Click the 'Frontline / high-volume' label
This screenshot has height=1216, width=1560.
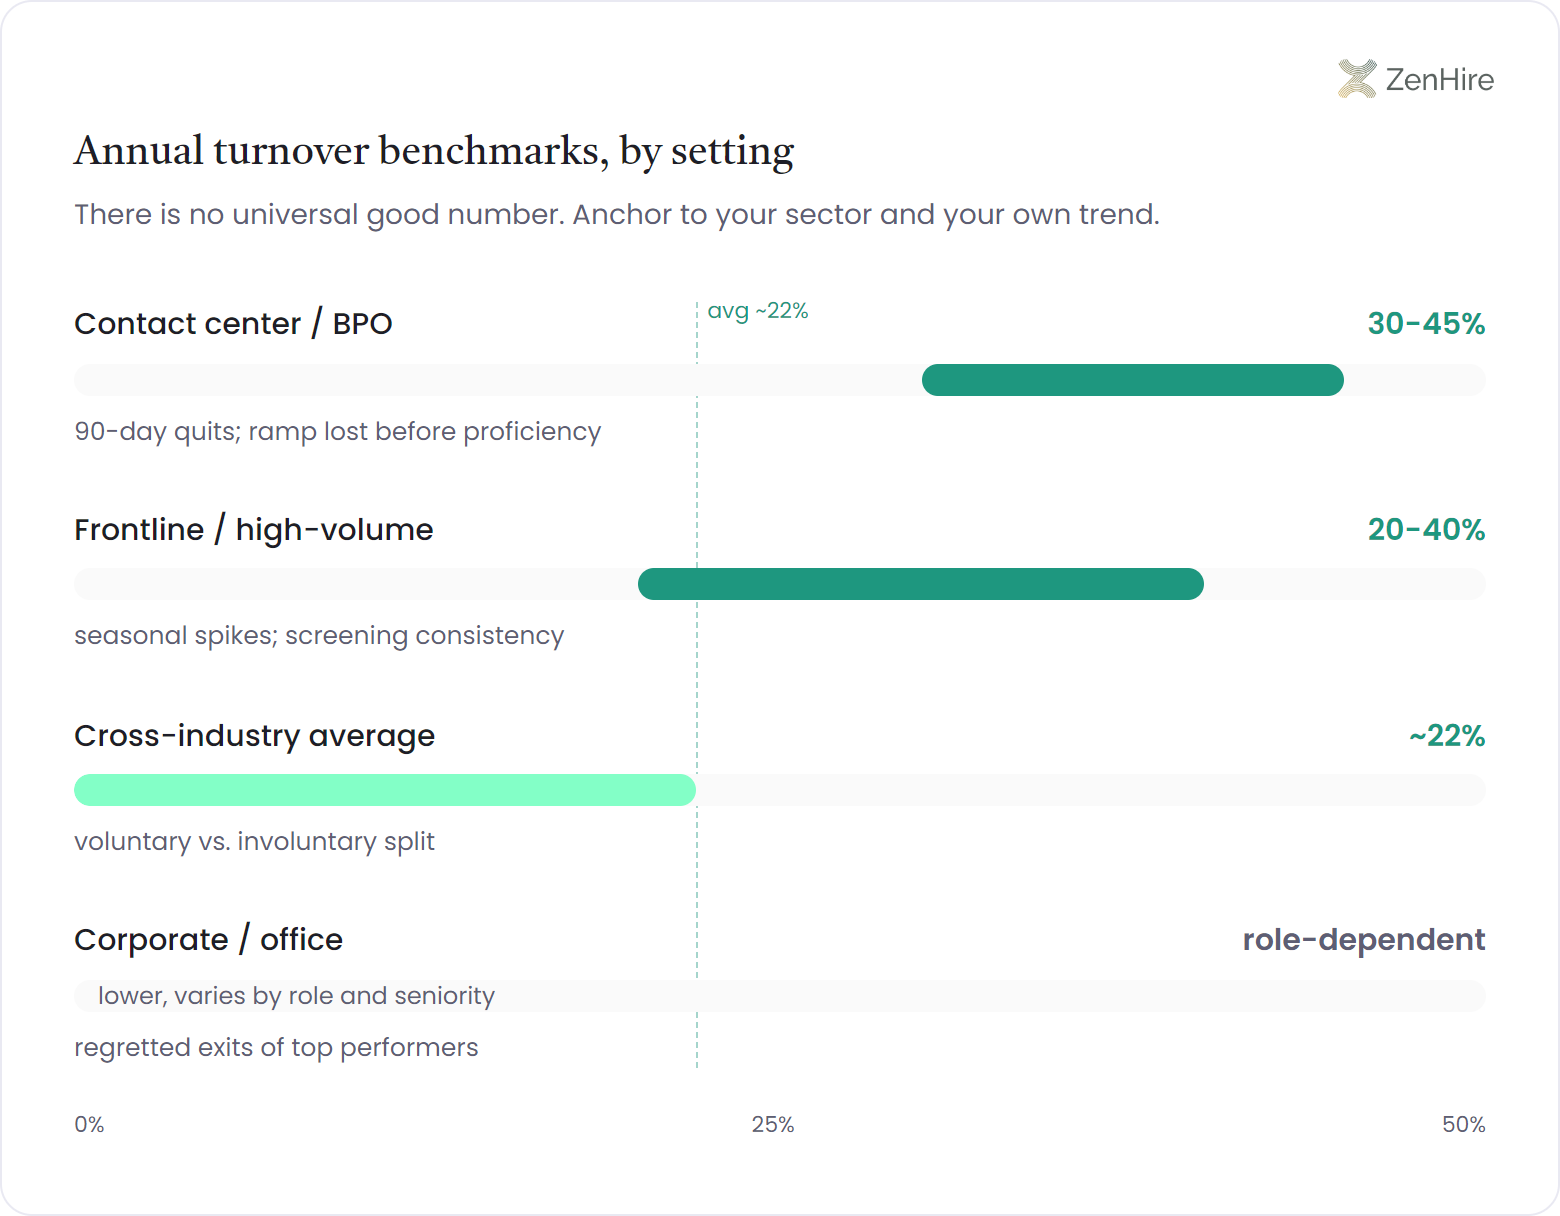click(254, 529)
